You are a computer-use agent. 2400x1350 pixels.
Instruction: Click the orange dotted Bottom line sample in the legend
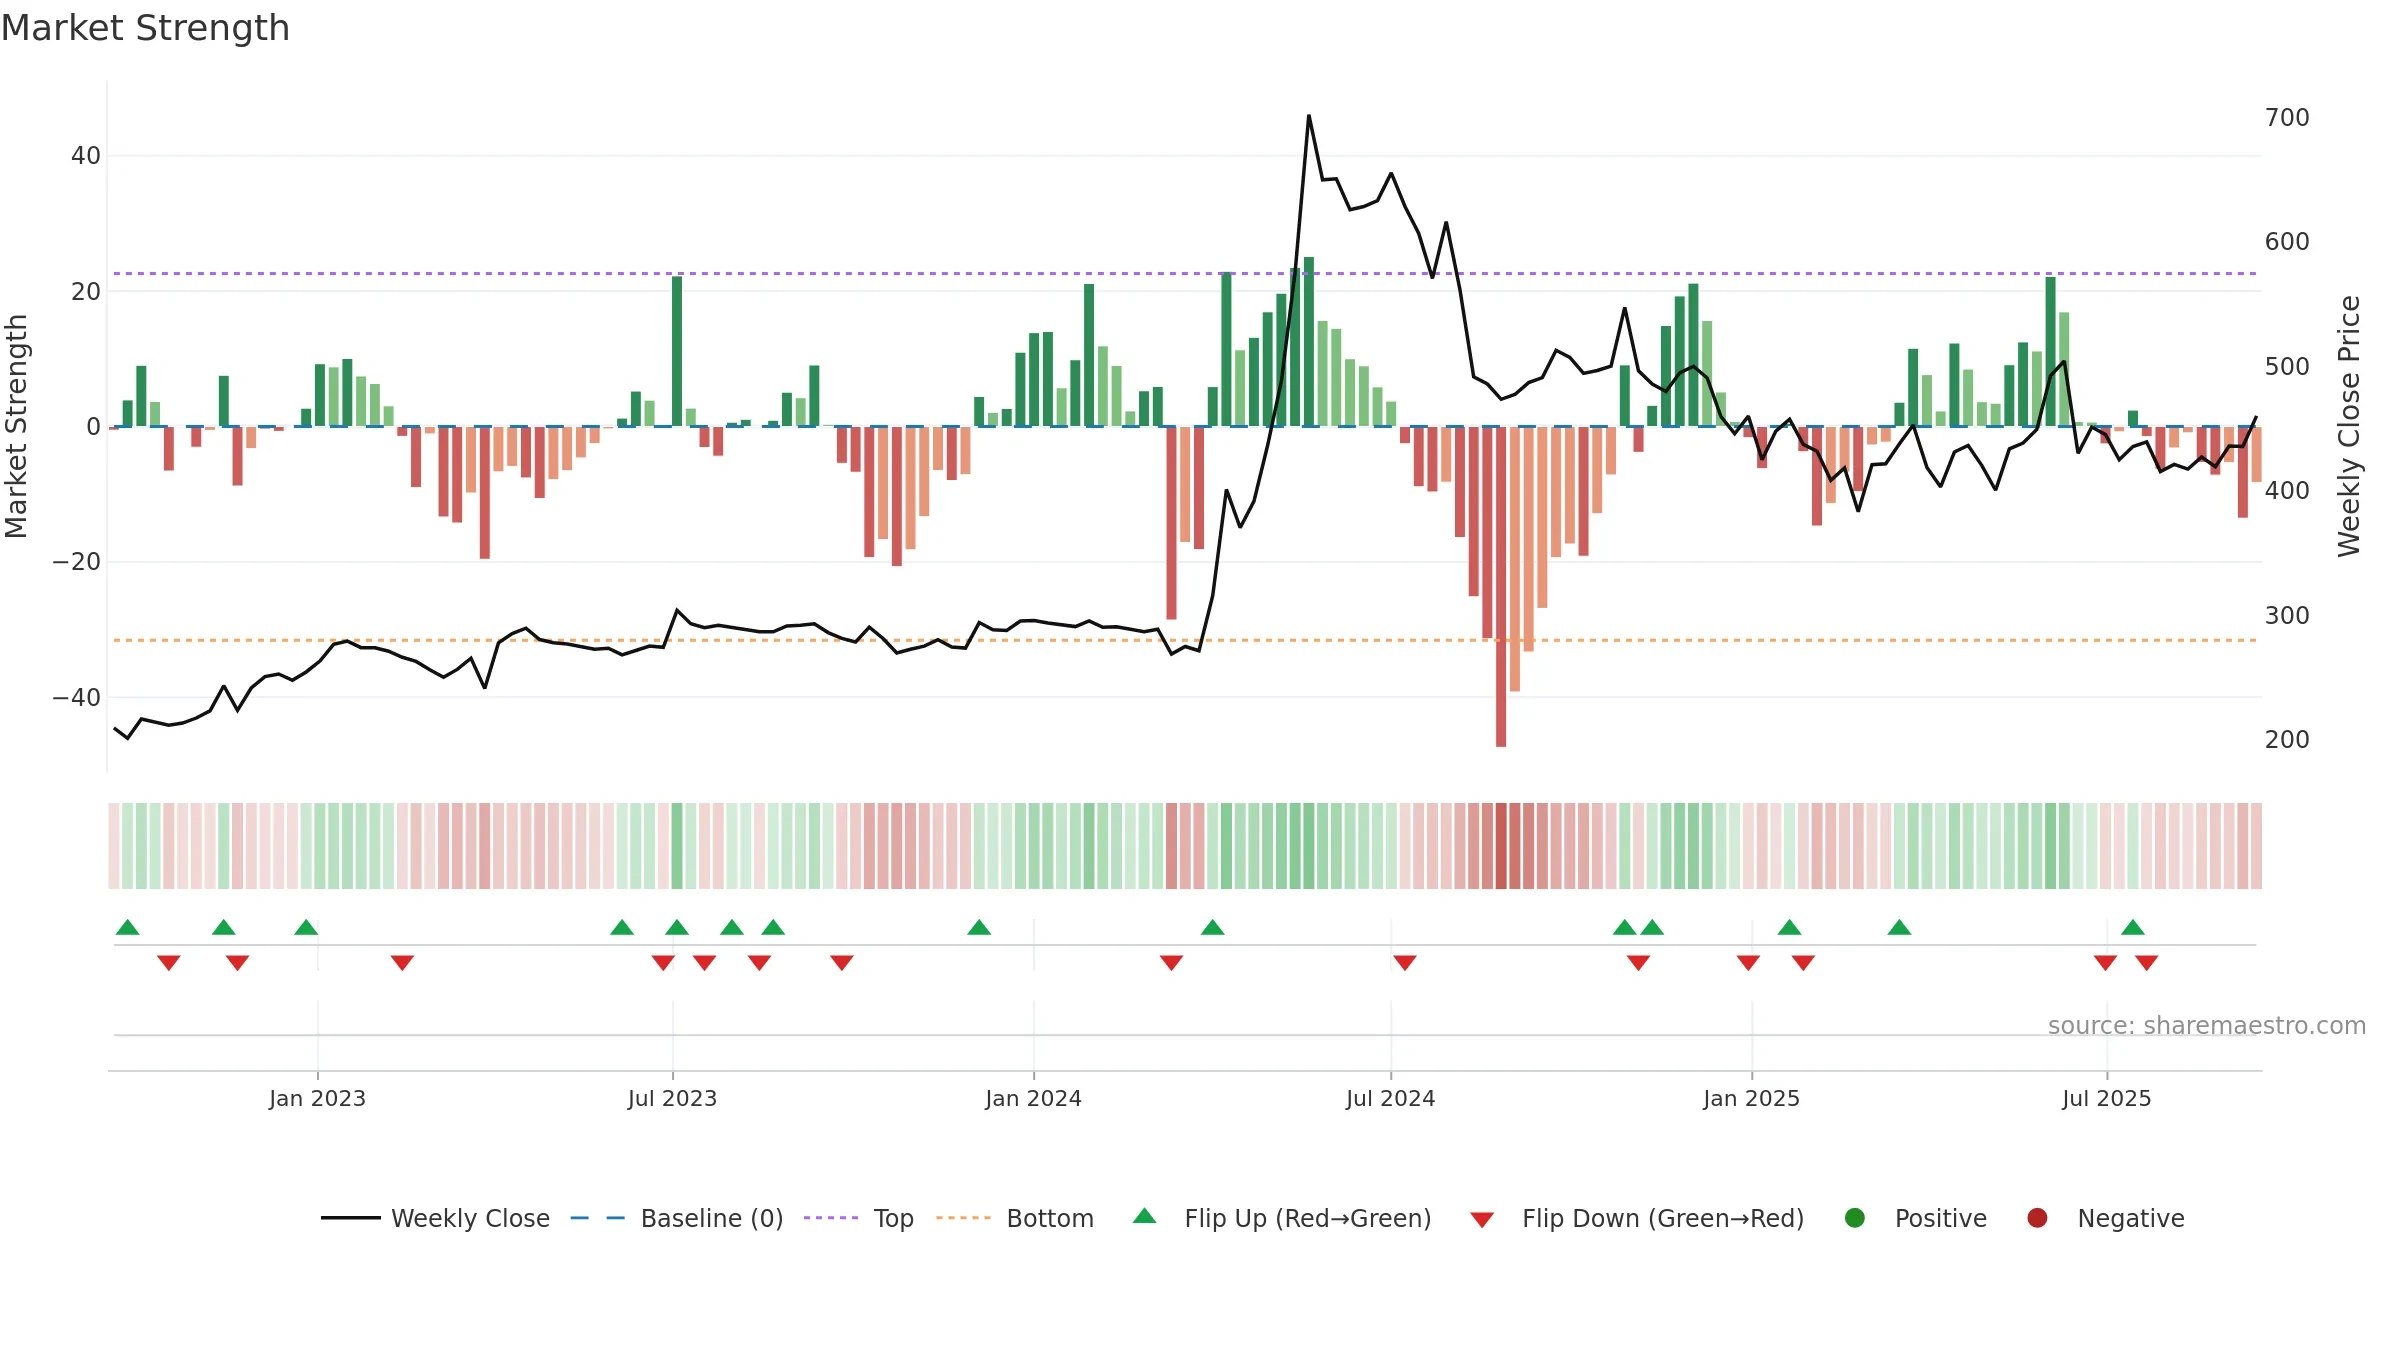click(964, 1218)
